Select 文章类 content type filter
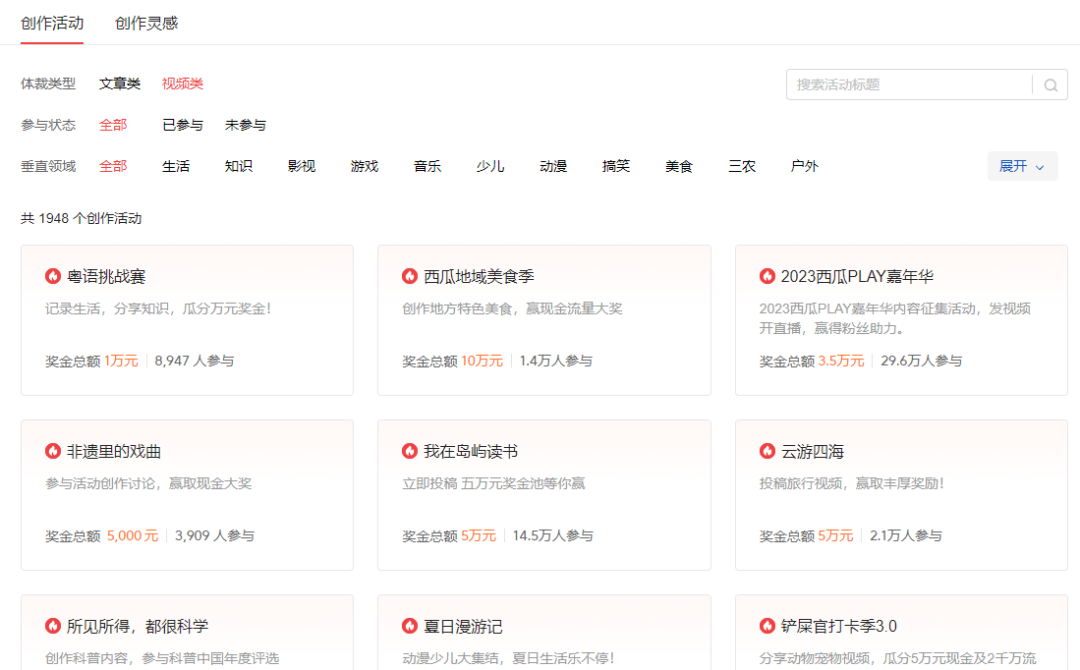Viewport: 1080px width, 670px height. click(x=120, y=84)
